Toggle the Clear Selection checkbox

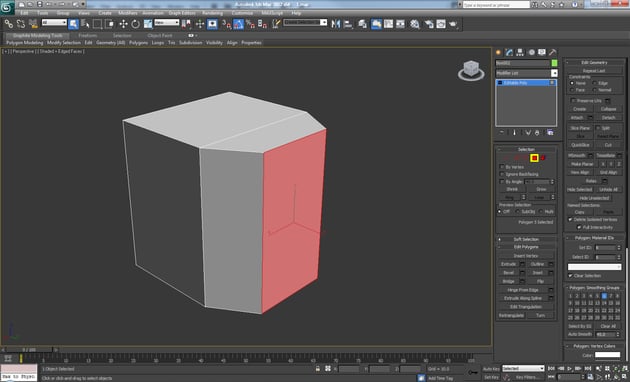570,276
